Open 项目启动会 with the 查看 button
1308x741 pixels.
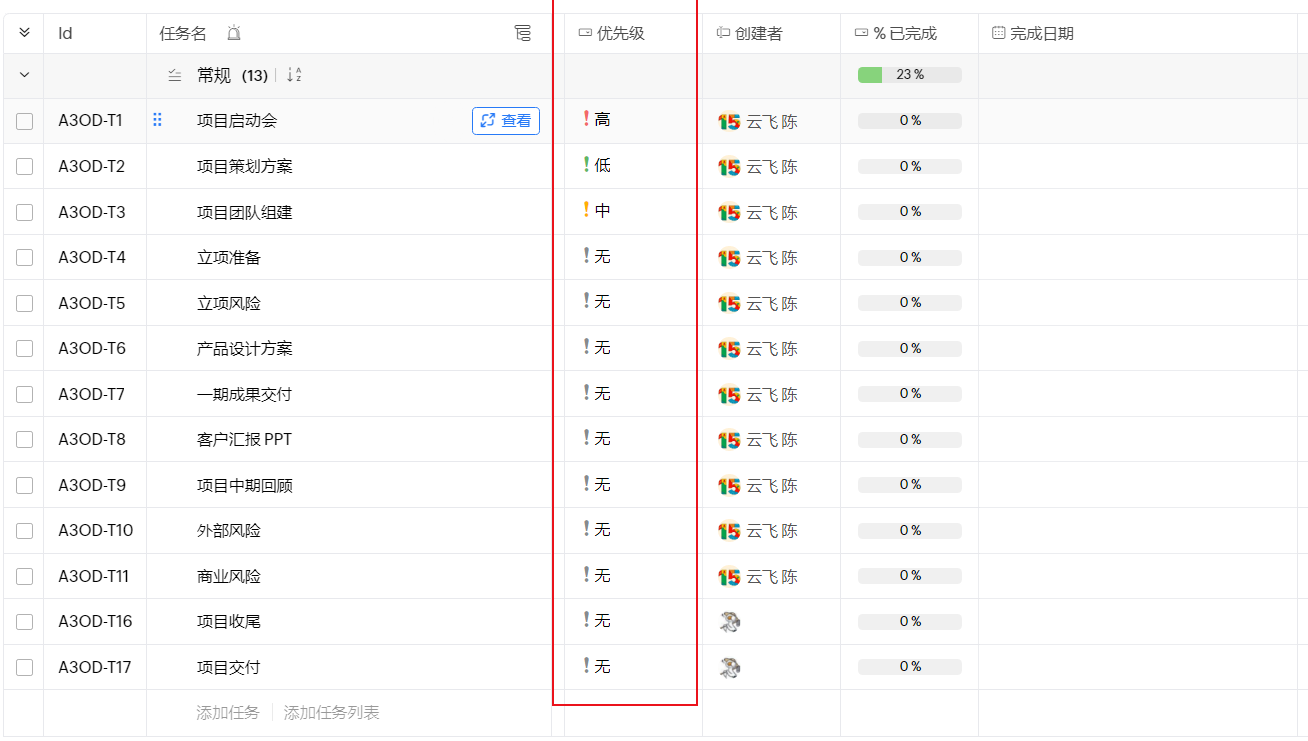pos(506,121)
